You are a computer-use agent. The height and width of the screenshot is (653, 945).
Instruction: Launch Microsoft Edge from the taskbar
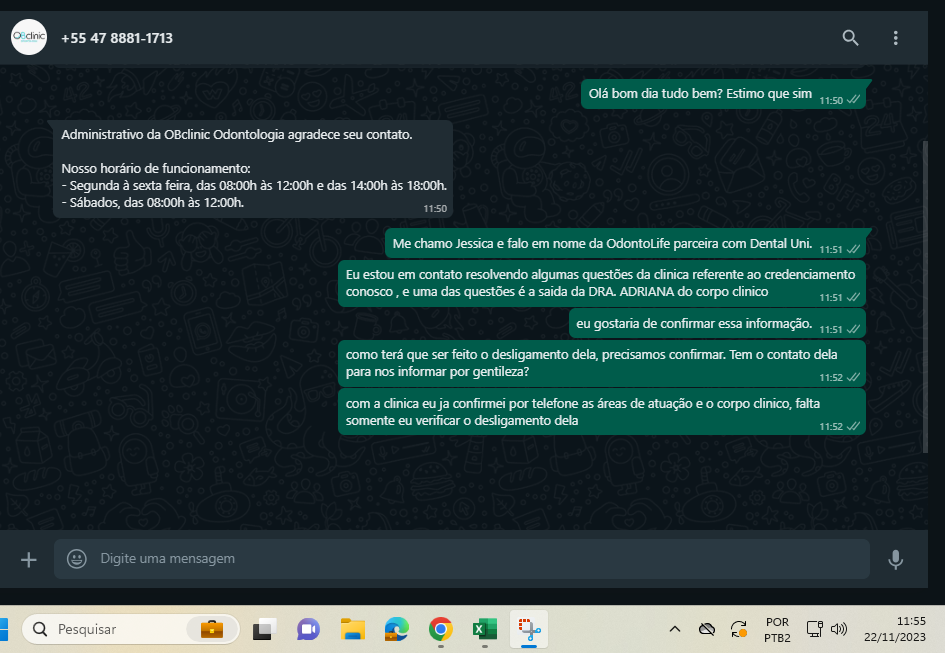tap(397, 629)
